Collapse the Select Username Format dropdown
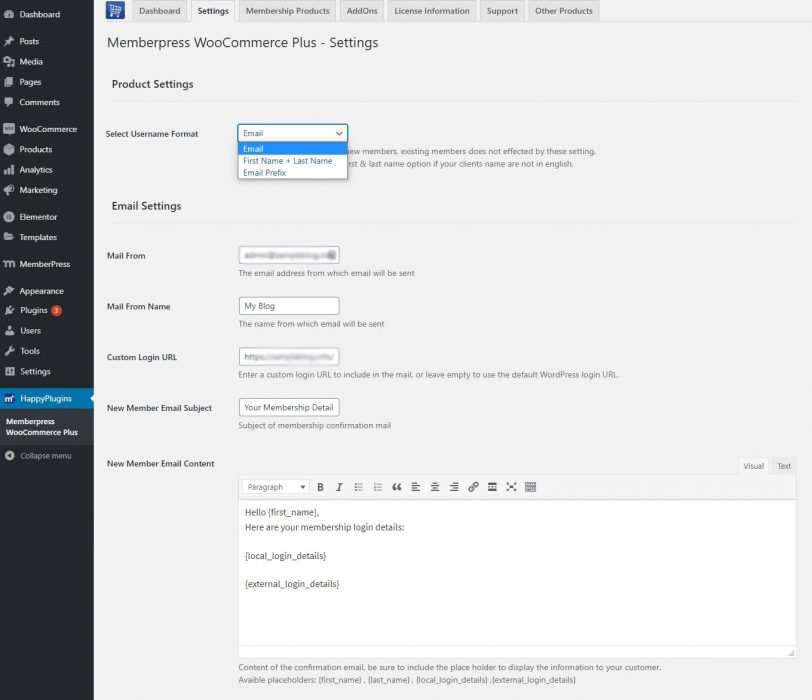 [292, 133]
